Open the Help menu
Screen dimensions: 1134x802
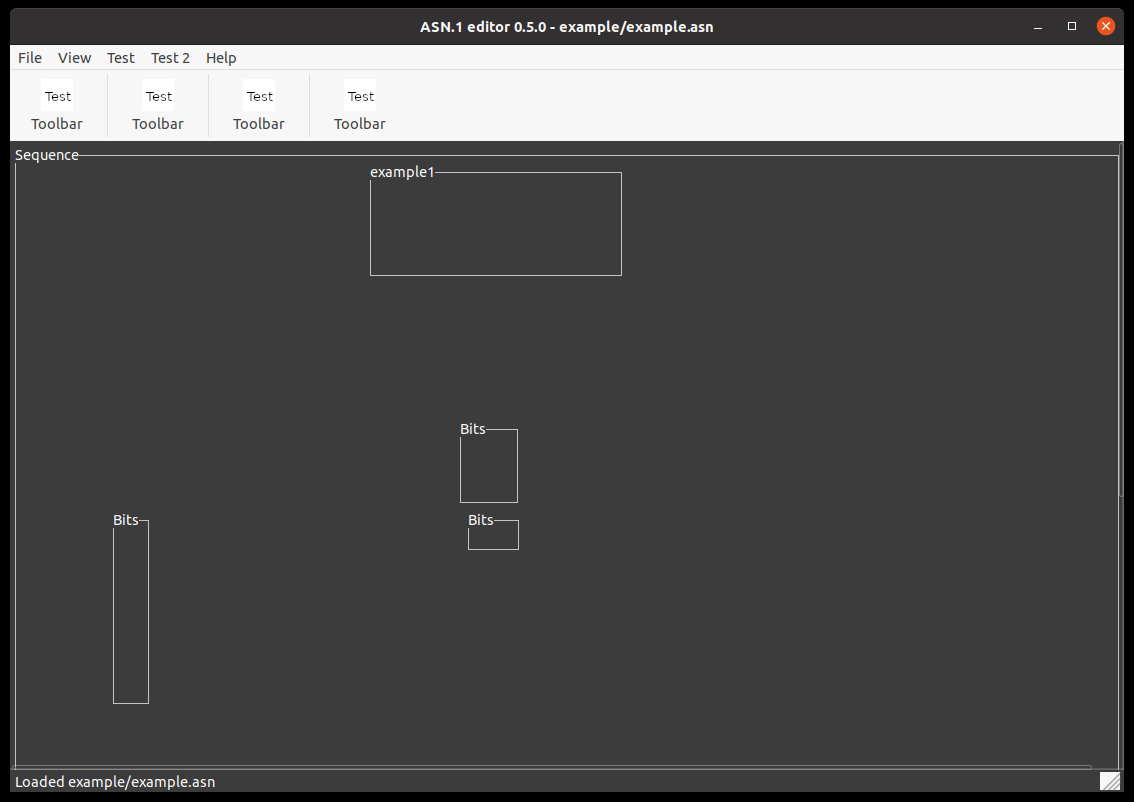point(221,57)
